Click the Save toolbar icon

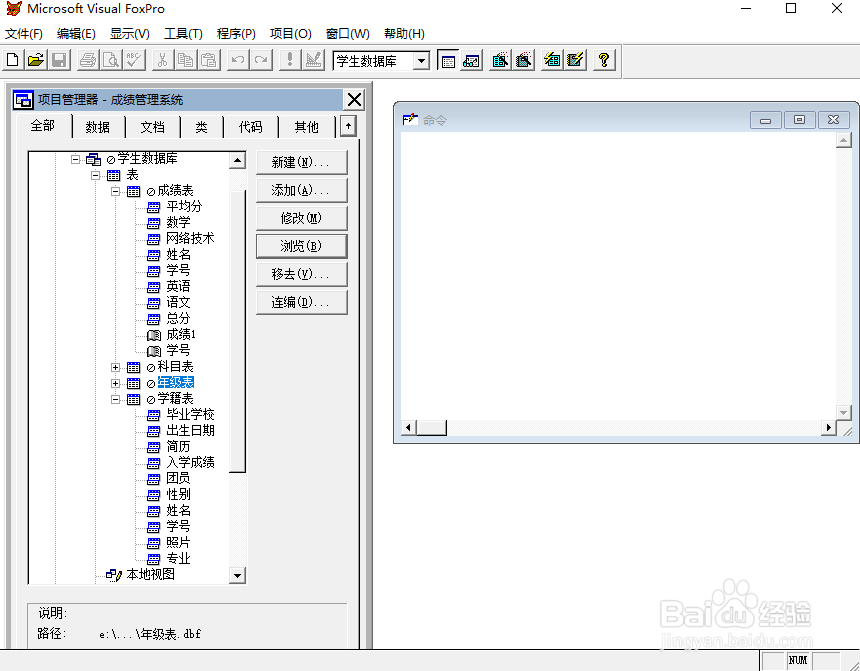(60, 60)
